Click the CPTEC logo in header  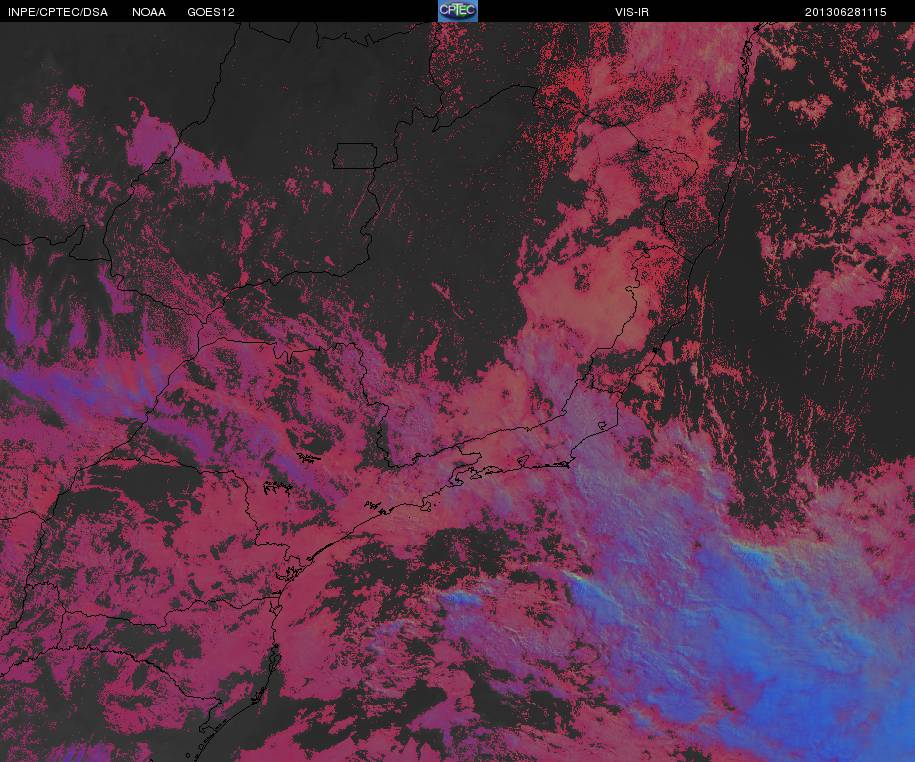(458, 11)
